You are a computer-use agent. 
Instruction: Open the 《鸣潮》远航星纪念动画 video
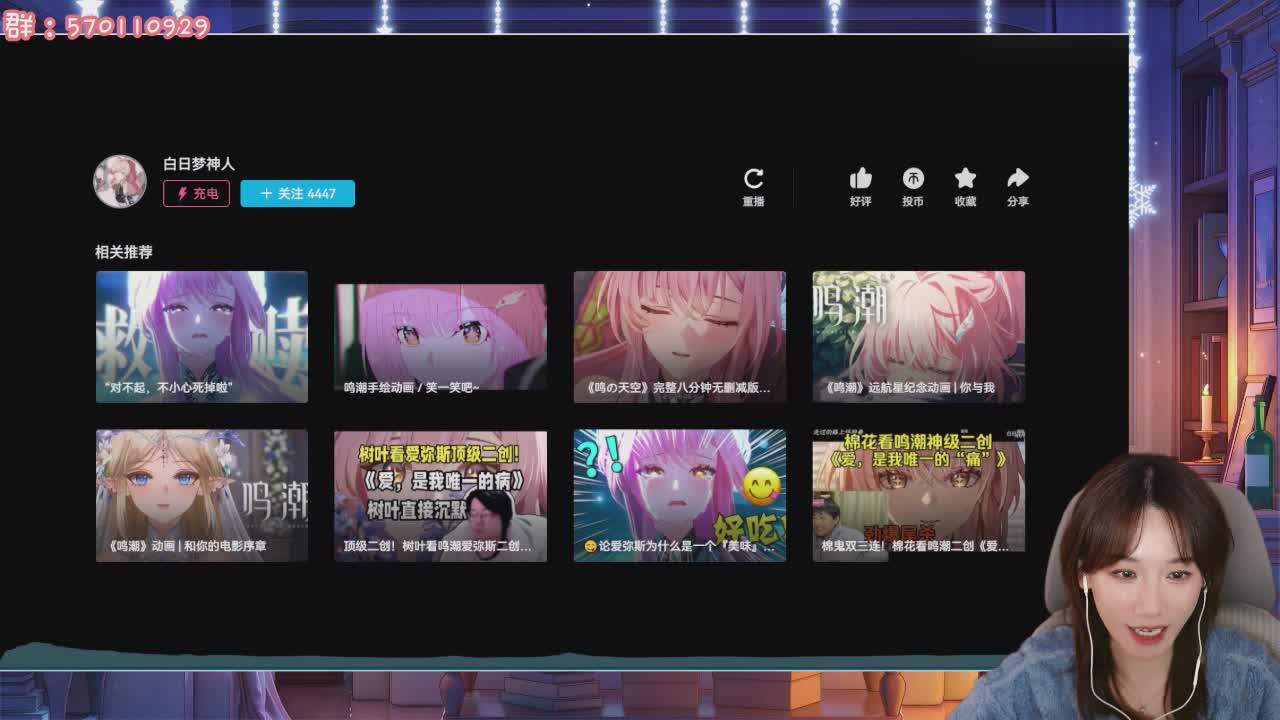coord(917,337)
